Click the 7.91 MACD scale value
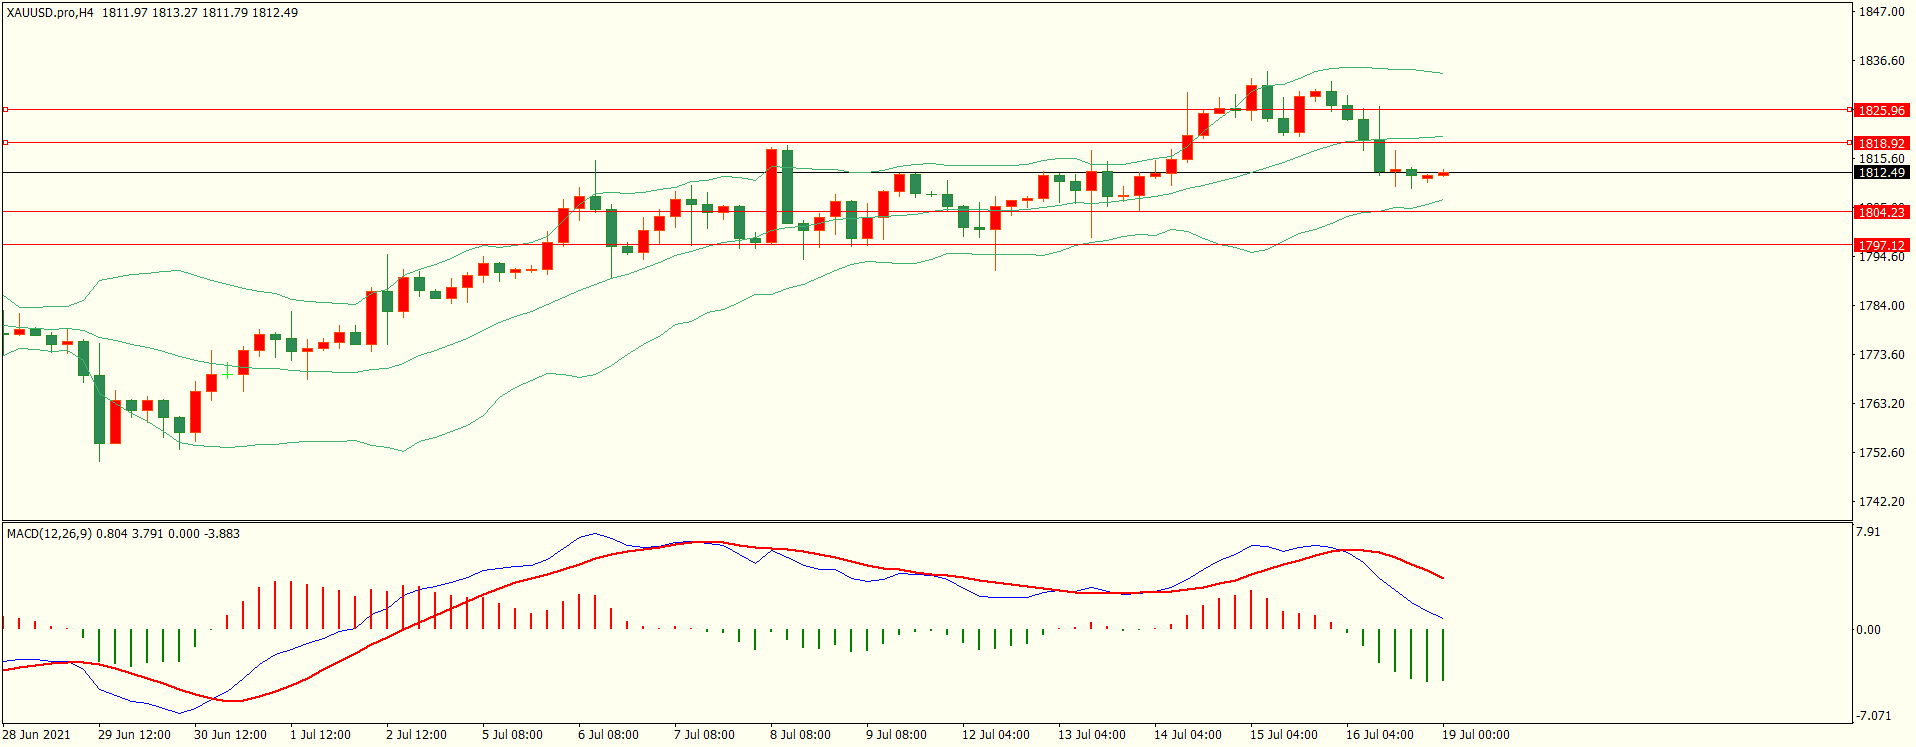Image resolution: width=1916 pixels, height=747 pixels. click(x=1868, y=532)
